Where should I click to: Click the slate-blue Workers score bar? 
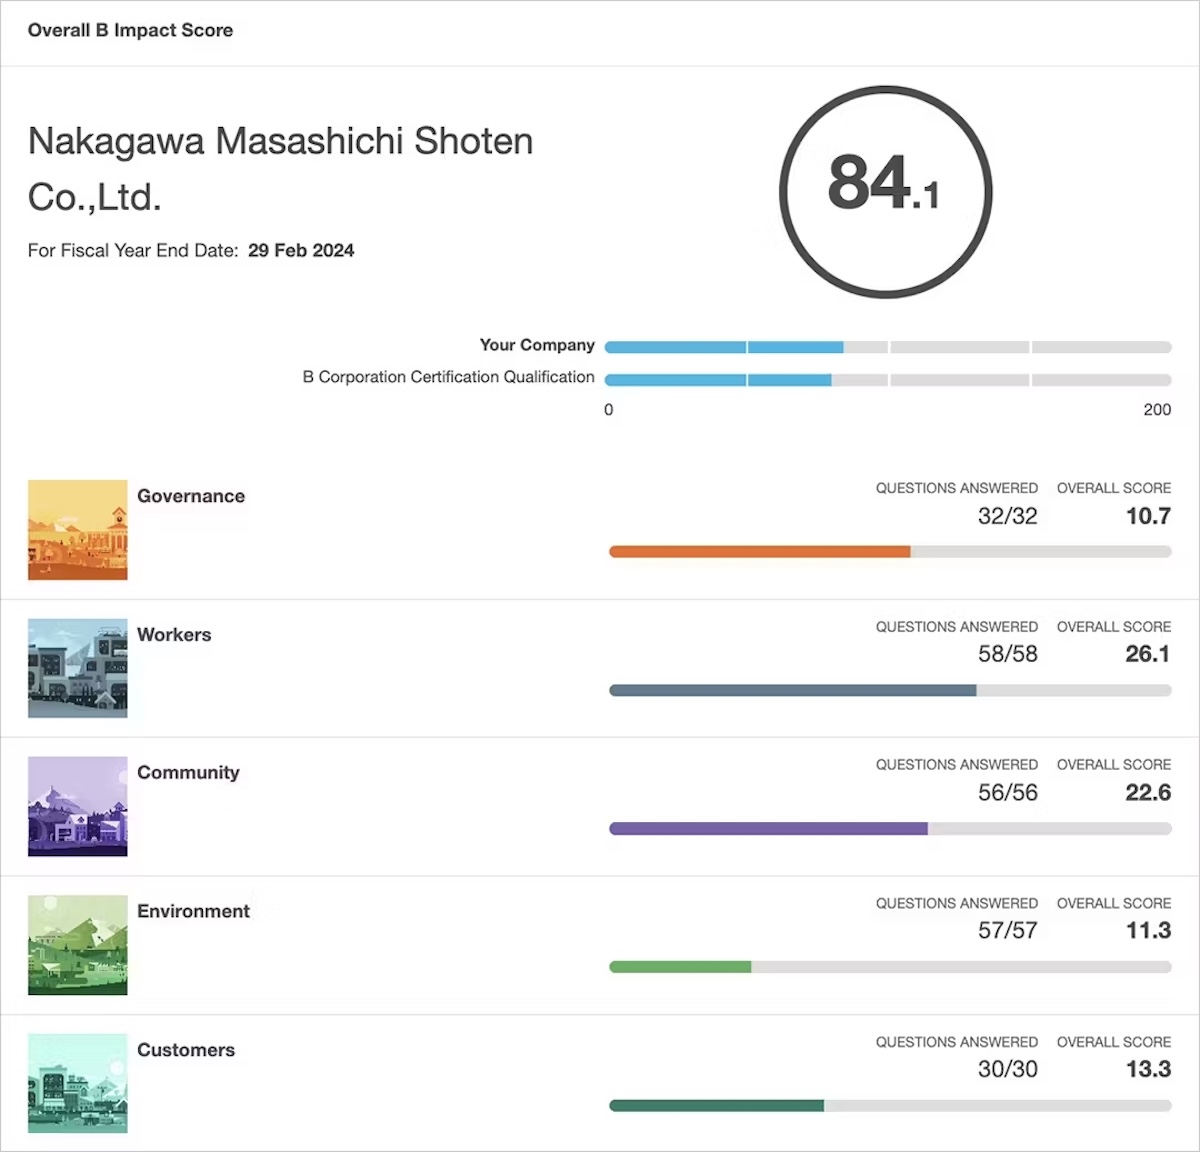click(792, 690)
